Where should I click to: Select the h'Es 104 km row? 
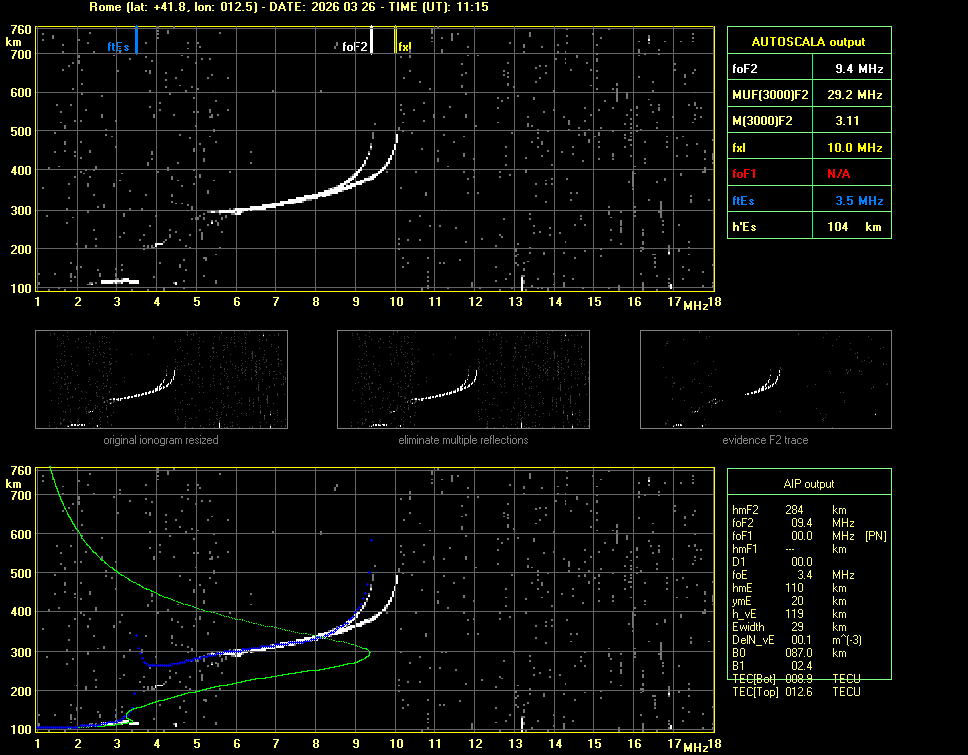click(808, 227)
